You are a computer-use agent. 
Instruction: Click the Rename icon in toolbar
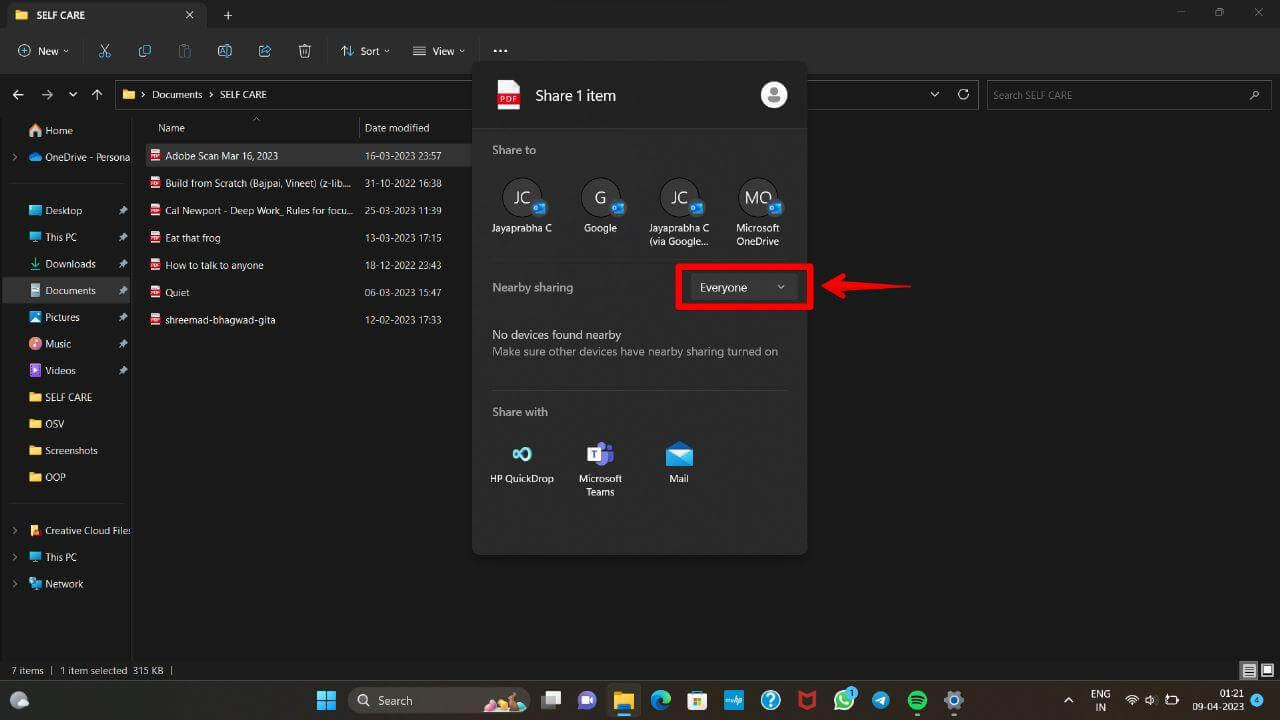[225, 51]
